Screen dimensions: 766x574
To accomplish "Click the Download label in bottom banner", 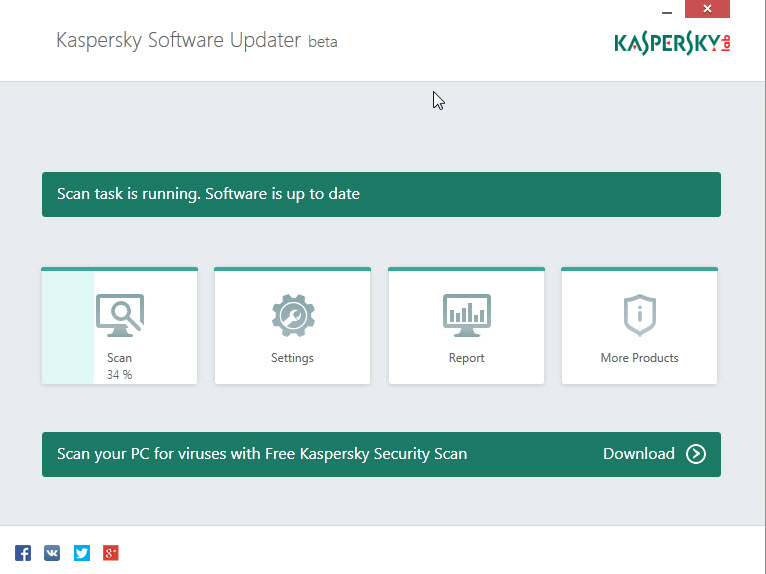I will click(x=639, y=454).
